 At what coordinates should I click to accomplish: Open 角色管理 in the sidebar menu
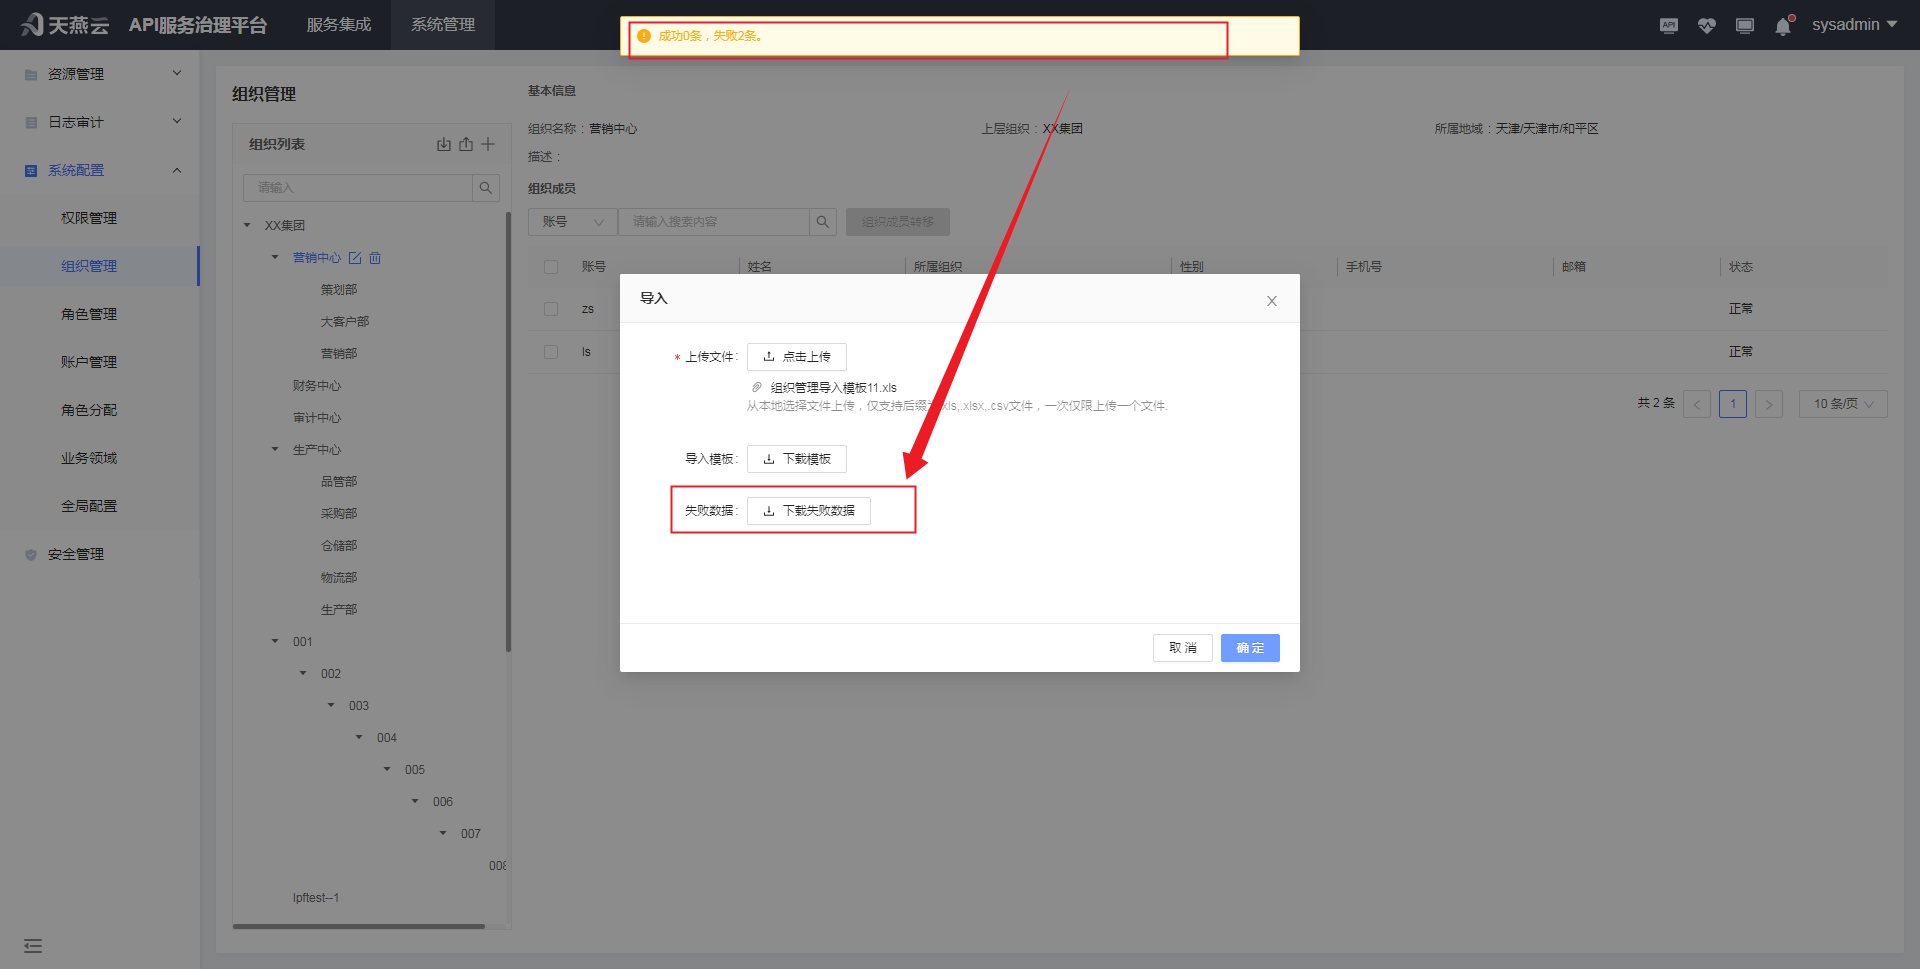click(x=89, y=314)
